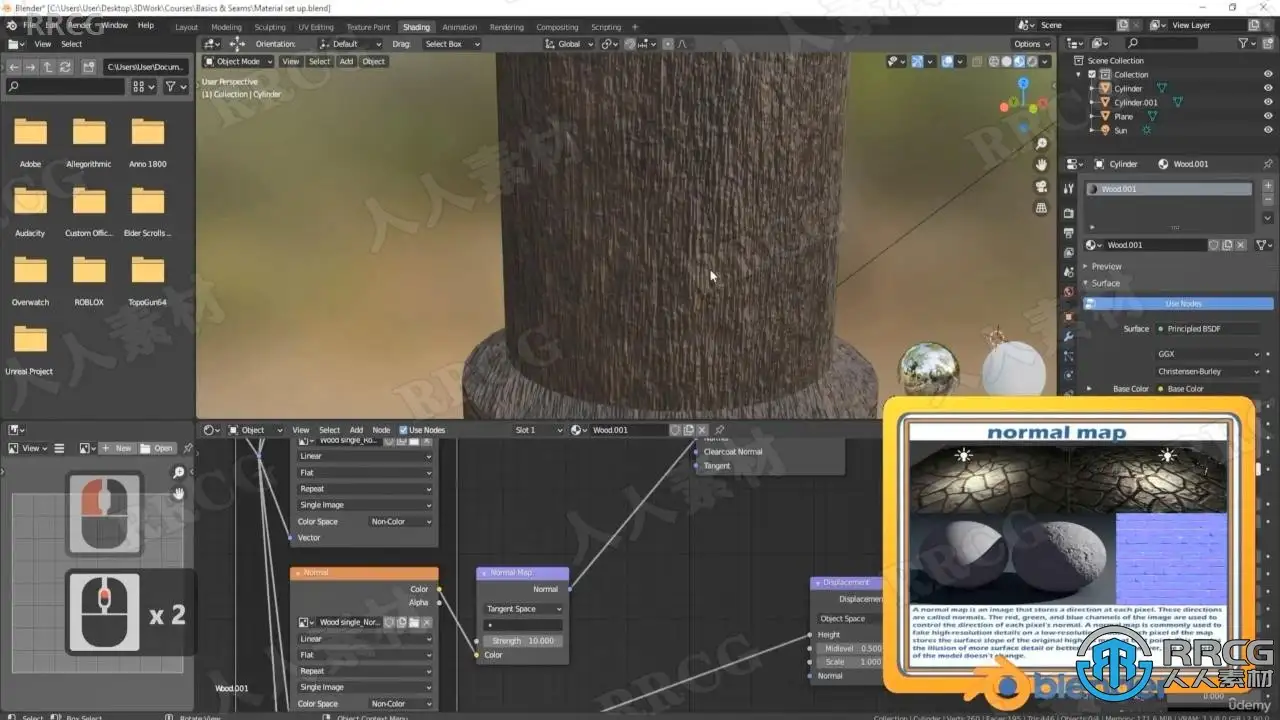Toggle visibility of the Sun object
Image resolution: width=1280 pixels, height=720 pixels.
(1268, 130)
